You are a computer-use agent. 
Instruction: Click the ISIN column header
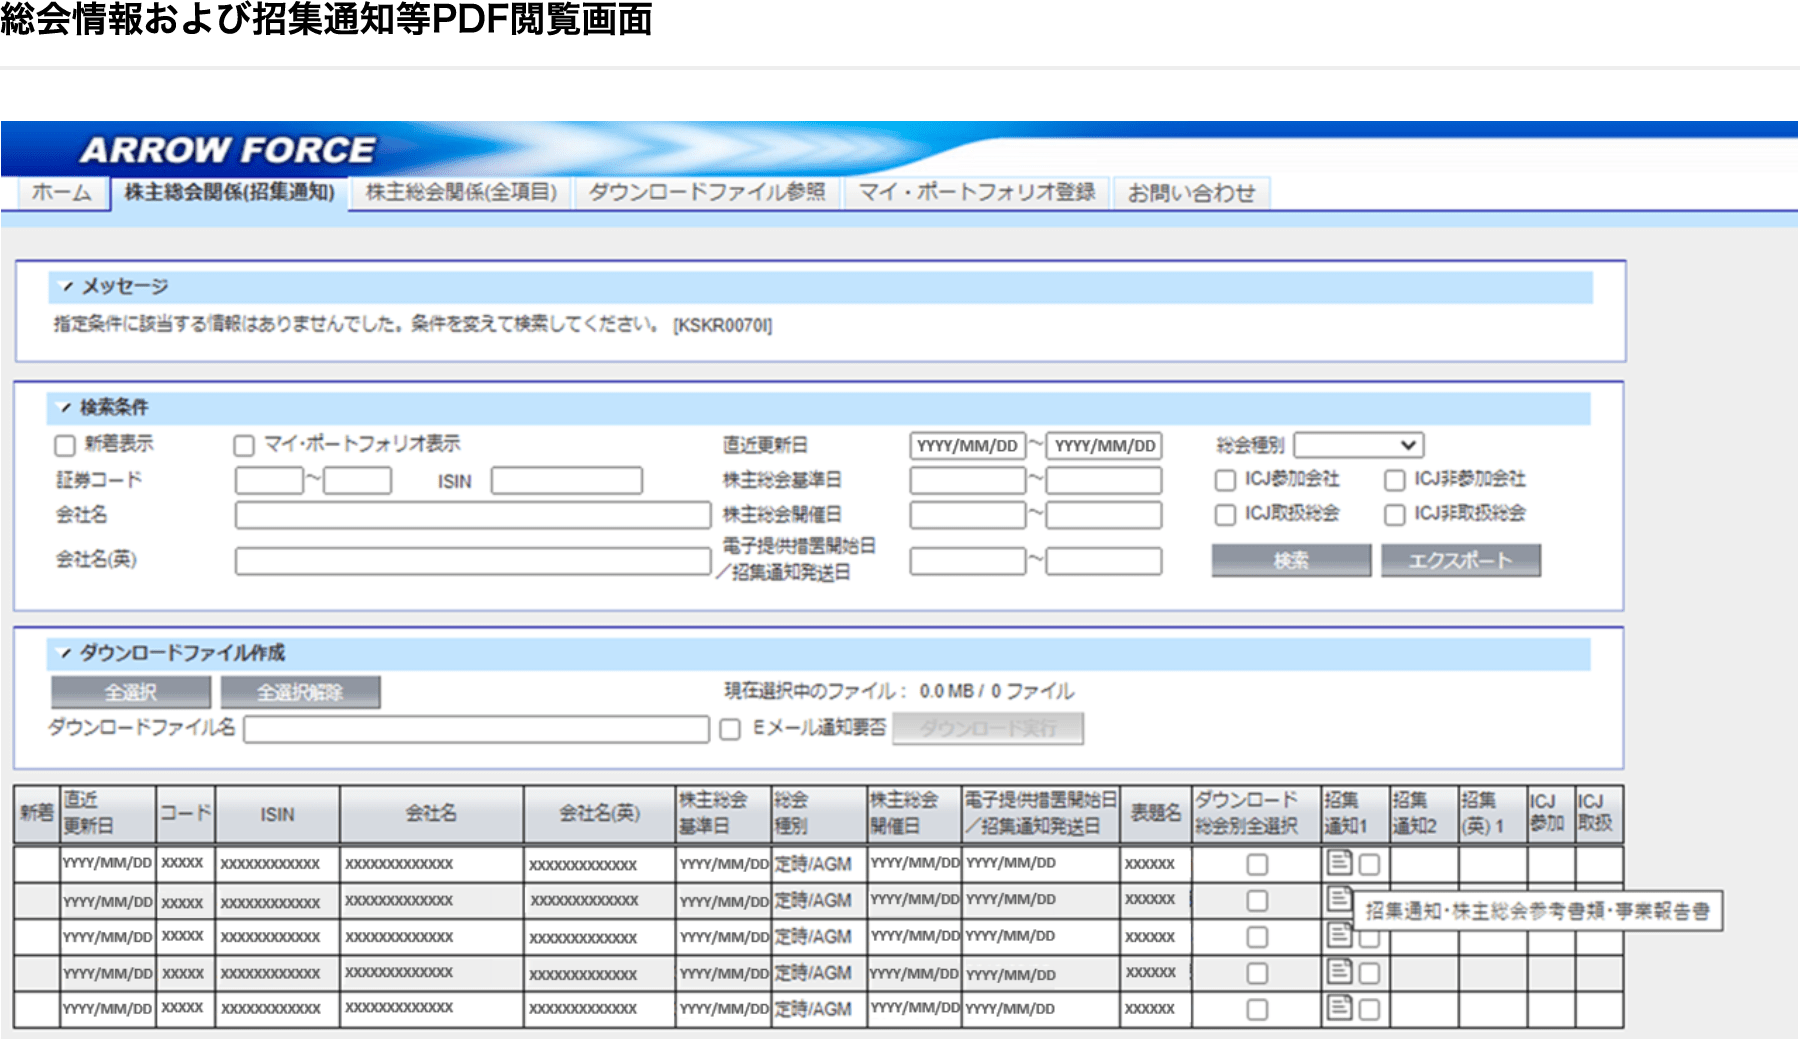click(x=278, y=814)
